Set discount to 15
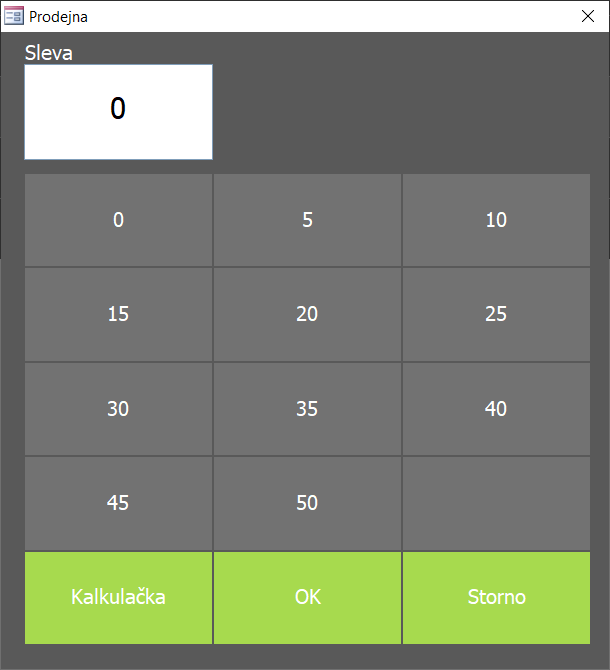Screen dimensions: 610x670 coord(118,314)
